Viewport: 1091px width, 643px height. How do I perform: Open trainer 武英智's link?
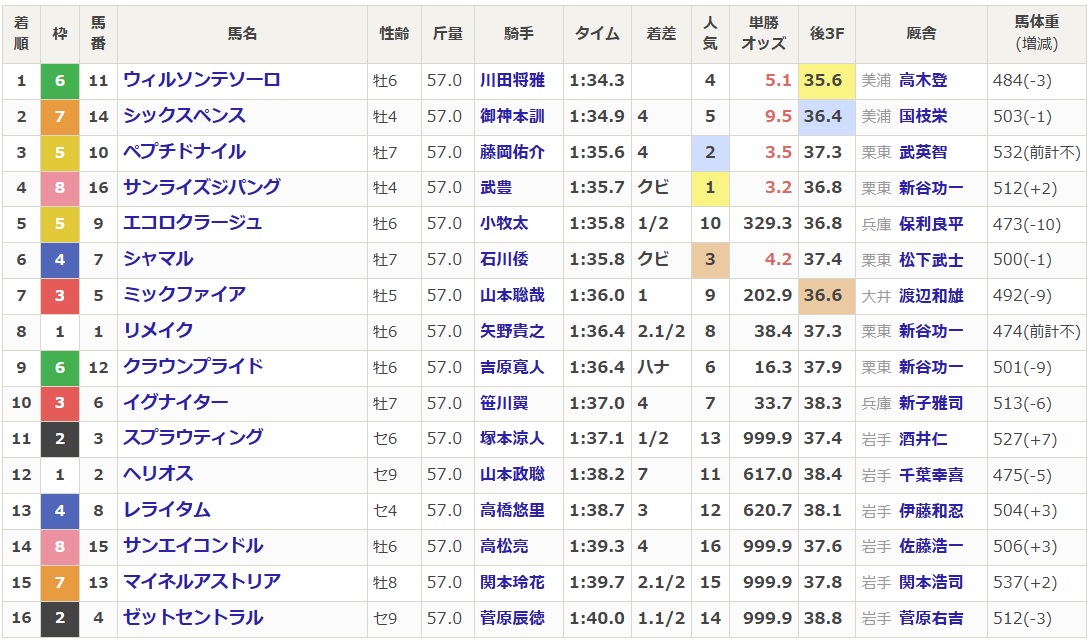pyautogui.click(x=922, y=152)
